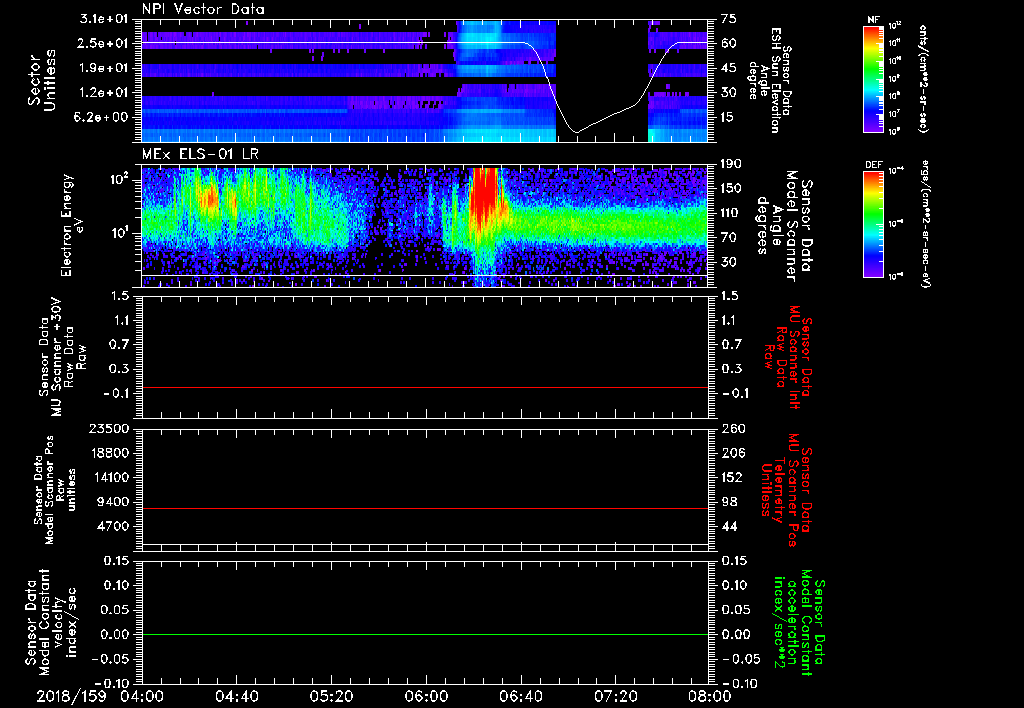The height and width of the screenshot is (708, 1024).
Task: Click the "1.2e+01" sector tick label
Action: (x=104, y=93)
